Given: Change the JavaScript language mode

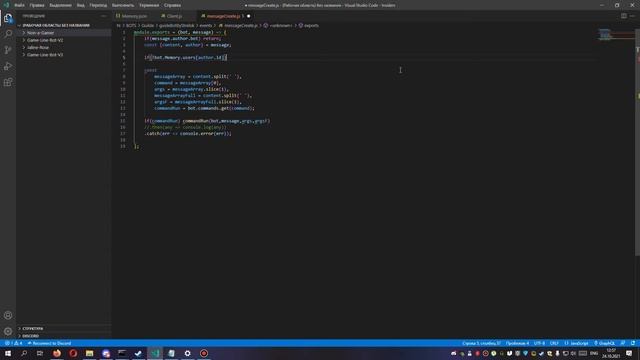Looking at the screenshot, I should pyautogui.click(x=576, y=343).
